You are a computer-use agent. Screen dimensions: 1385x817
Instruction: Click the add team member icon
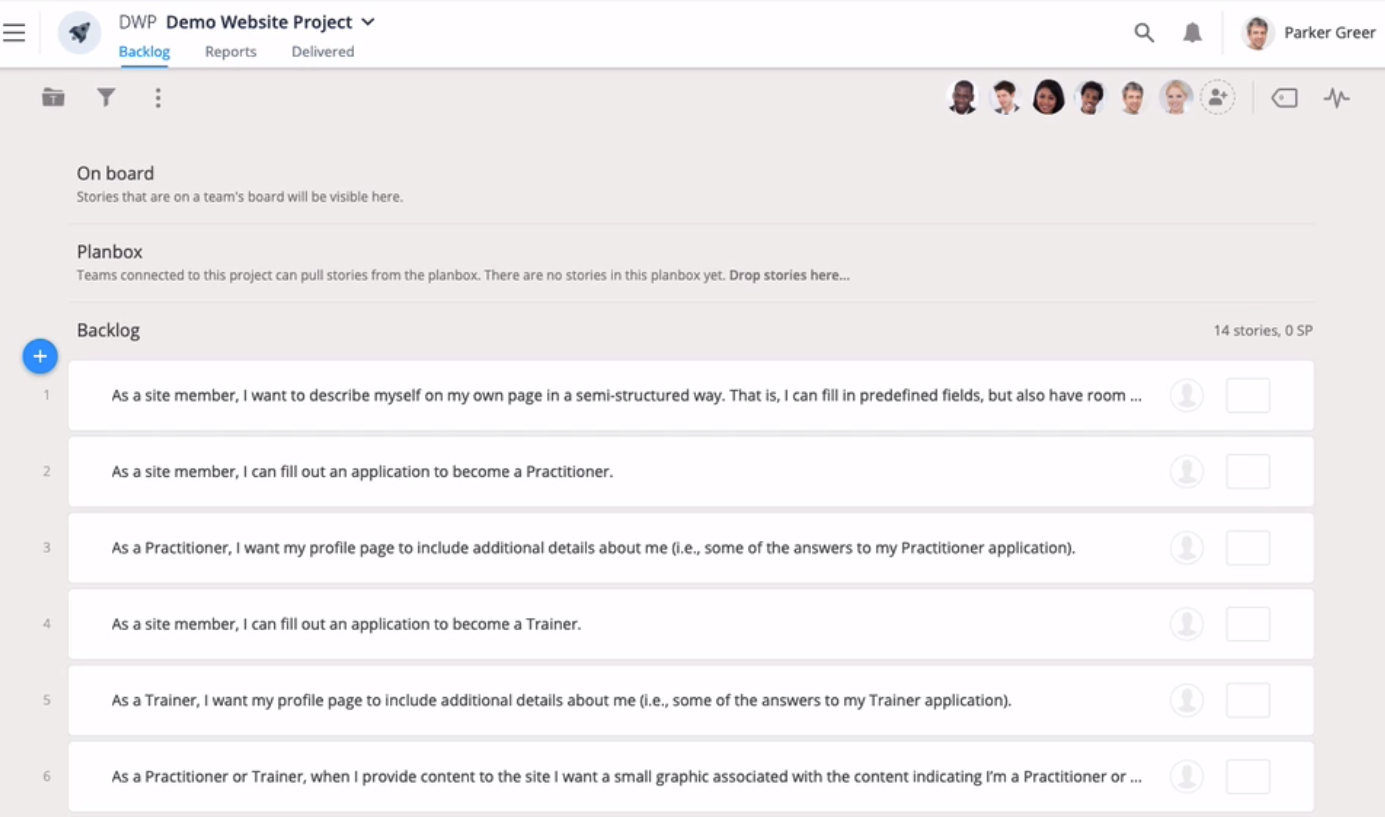point(1218,96)
